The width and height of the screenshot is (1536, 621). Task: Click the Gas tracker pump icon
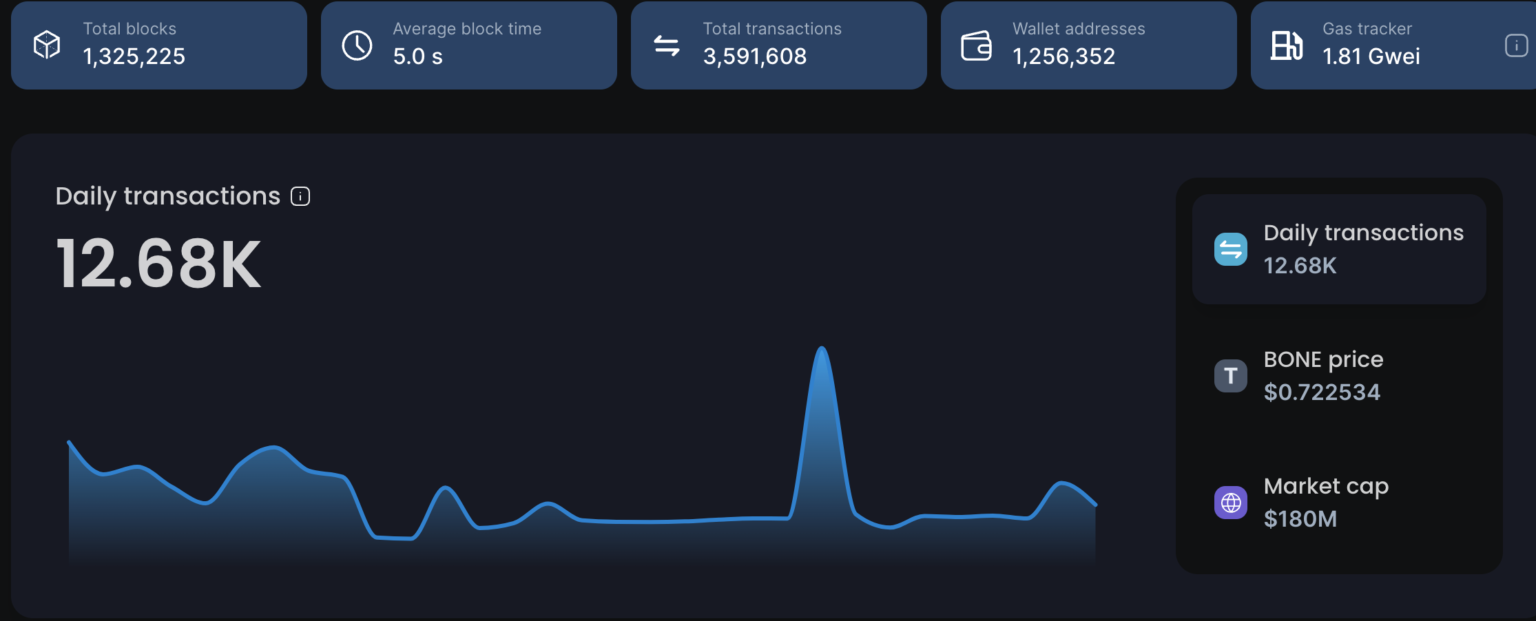tap(1286, 45)
